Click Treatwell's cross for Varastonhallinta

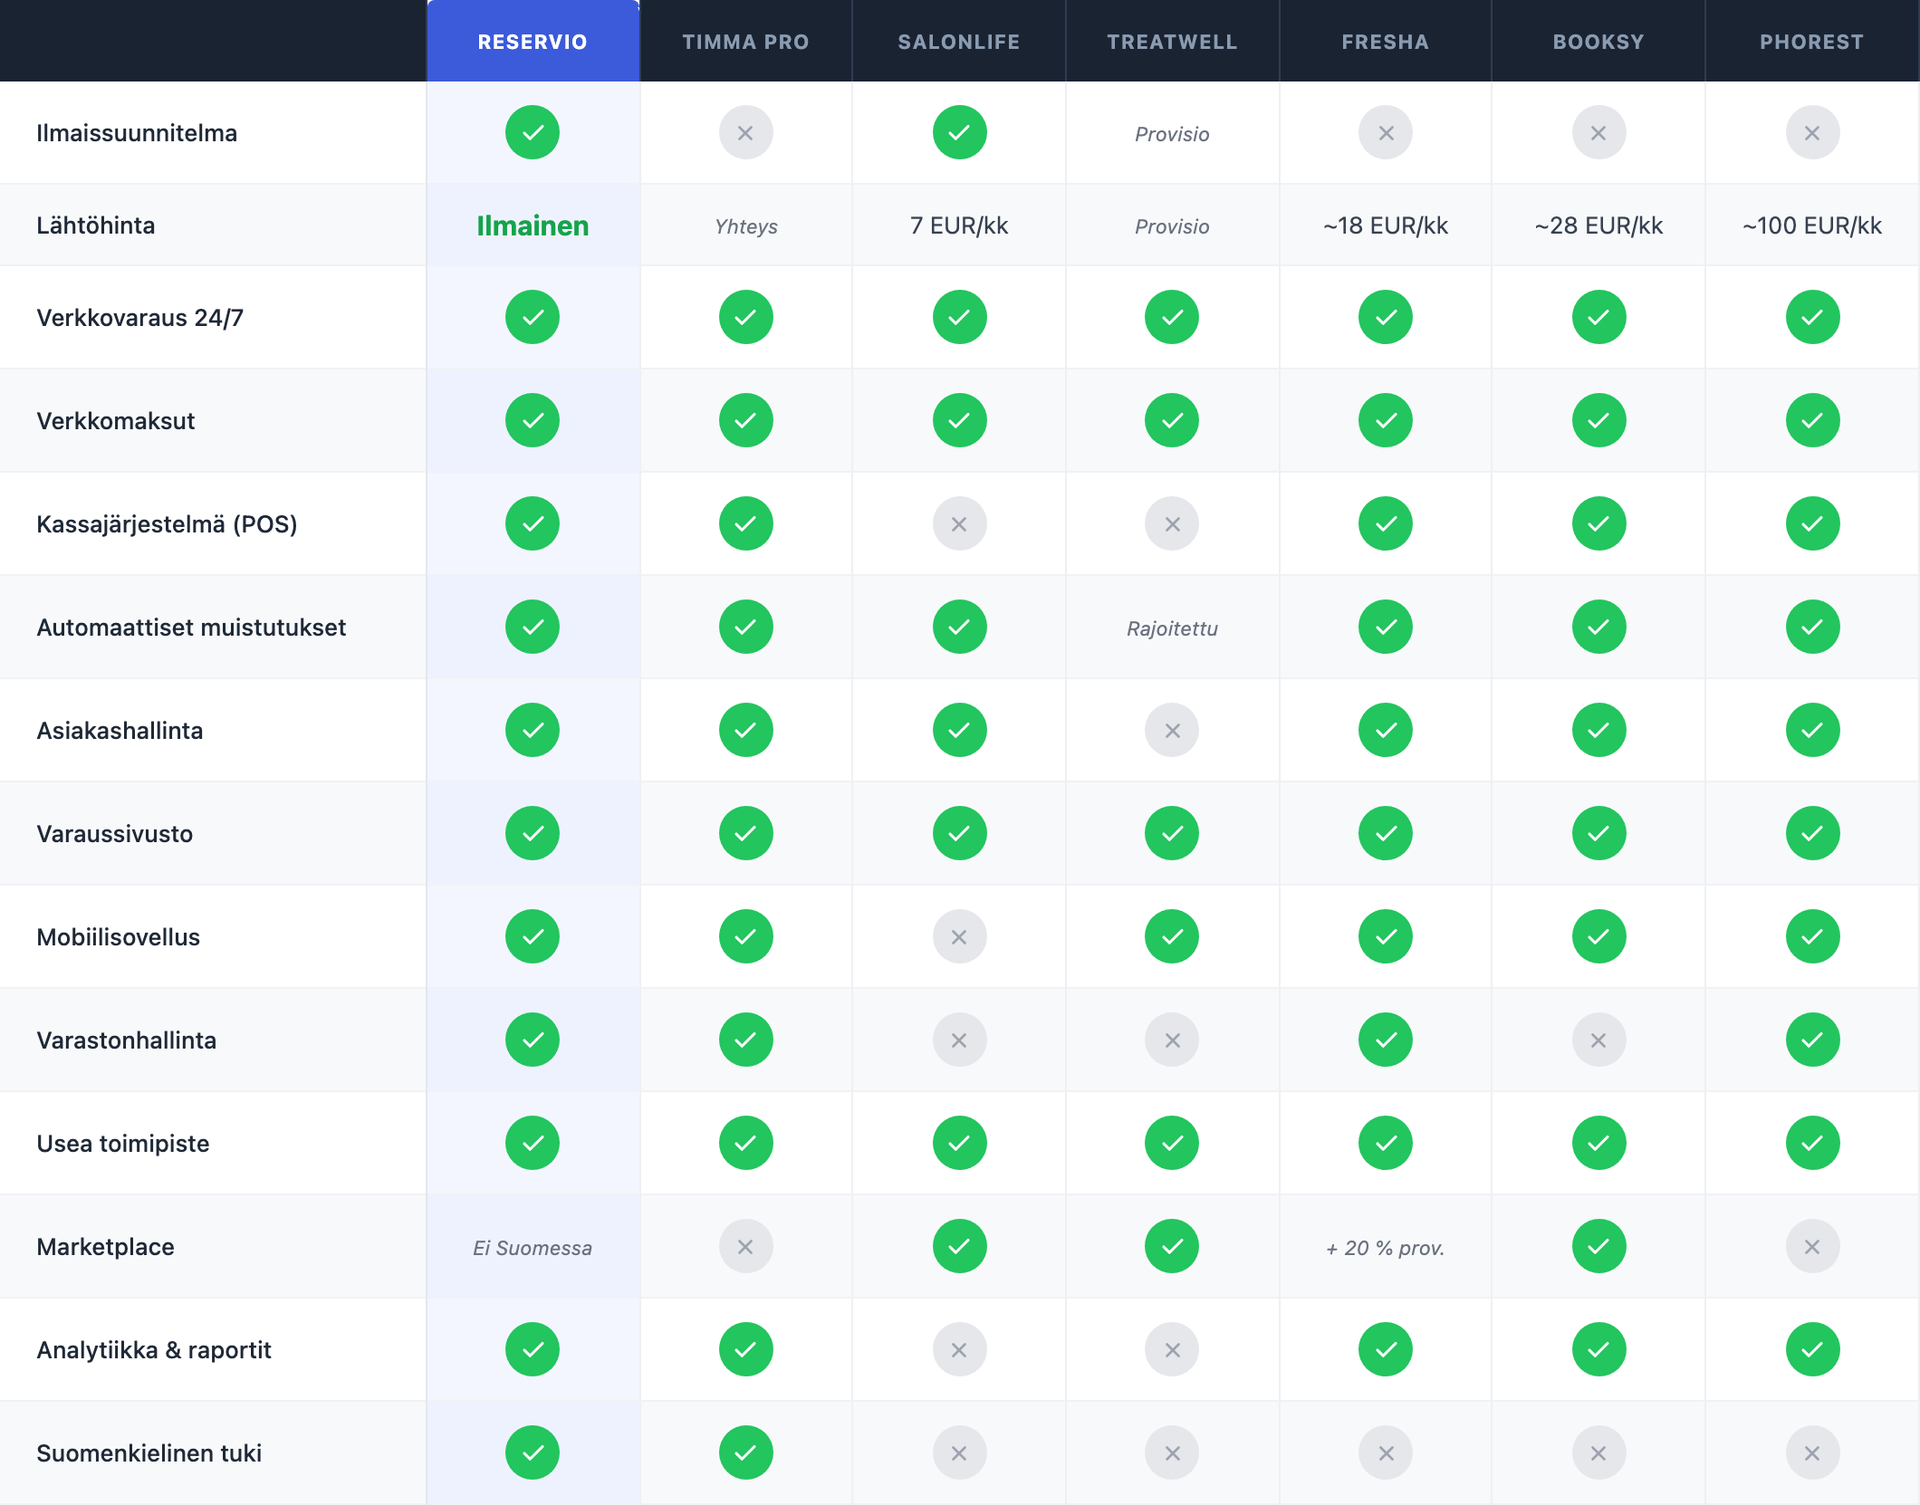pos(1172,1039)
